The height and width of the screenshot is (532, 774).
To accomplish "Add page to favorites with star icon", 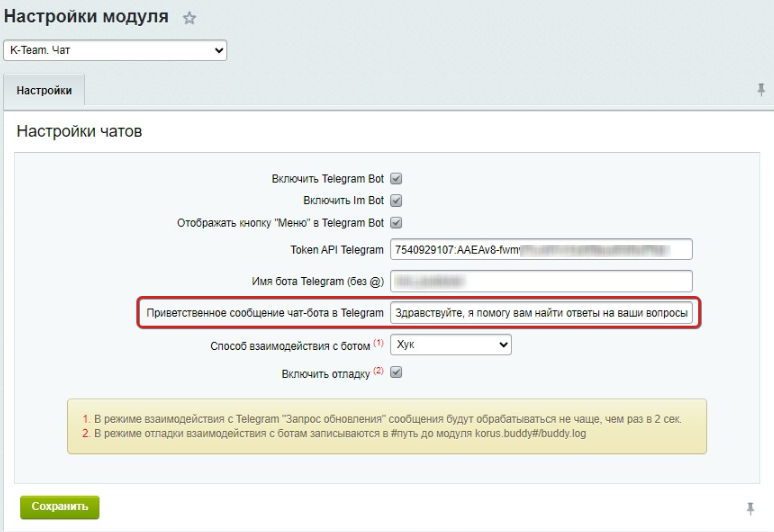I will 189,18.
